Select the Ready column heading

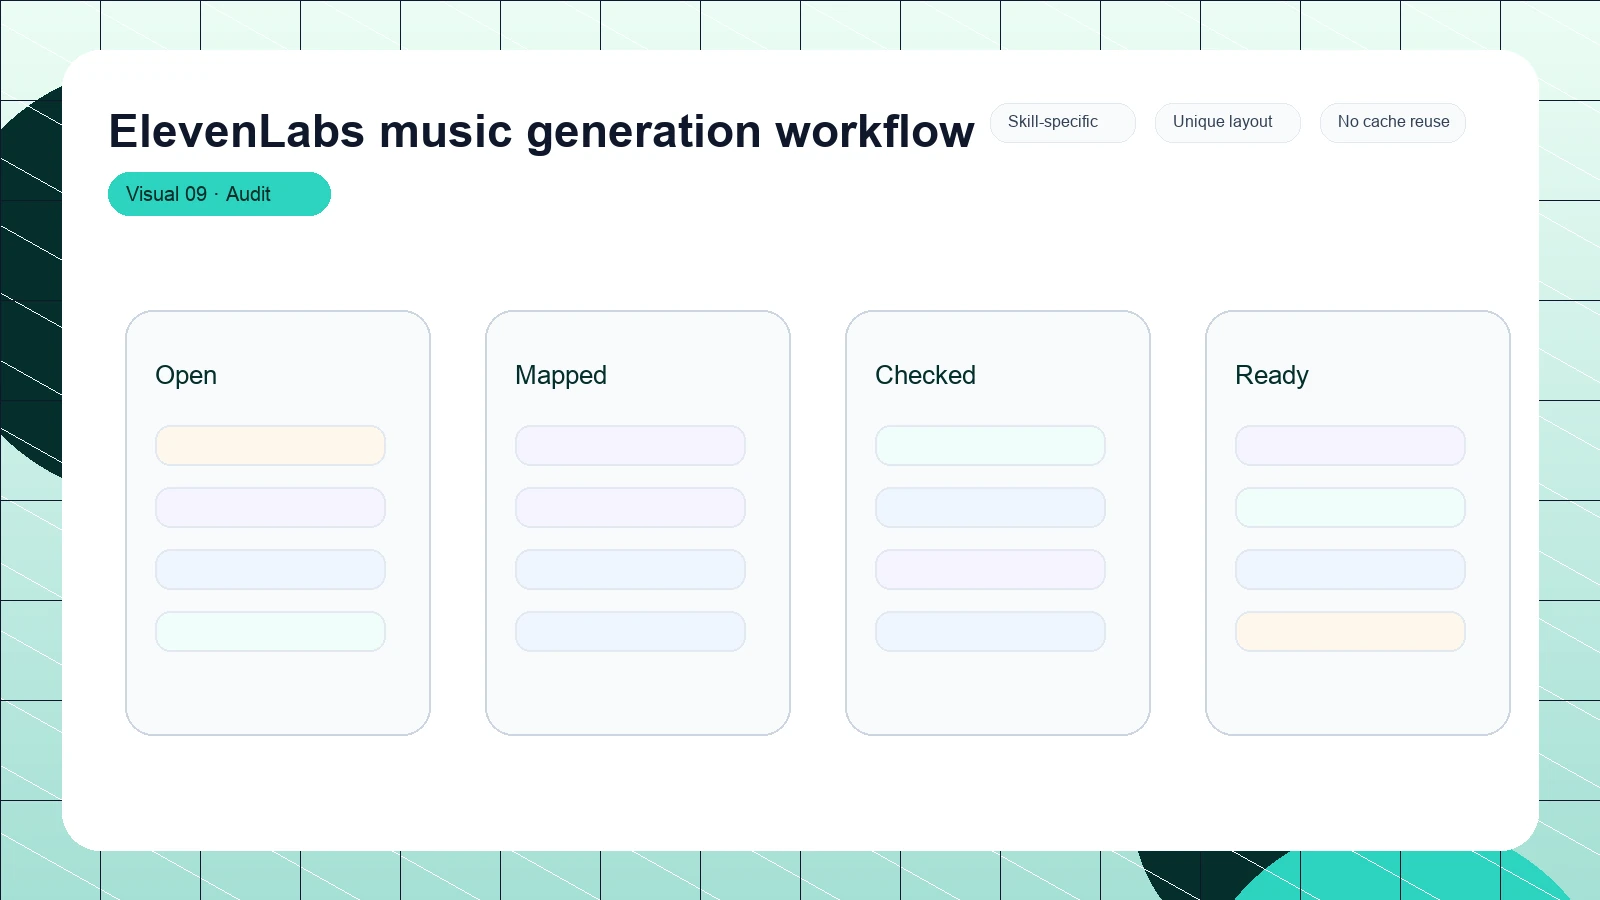[x=1272, y=375]
